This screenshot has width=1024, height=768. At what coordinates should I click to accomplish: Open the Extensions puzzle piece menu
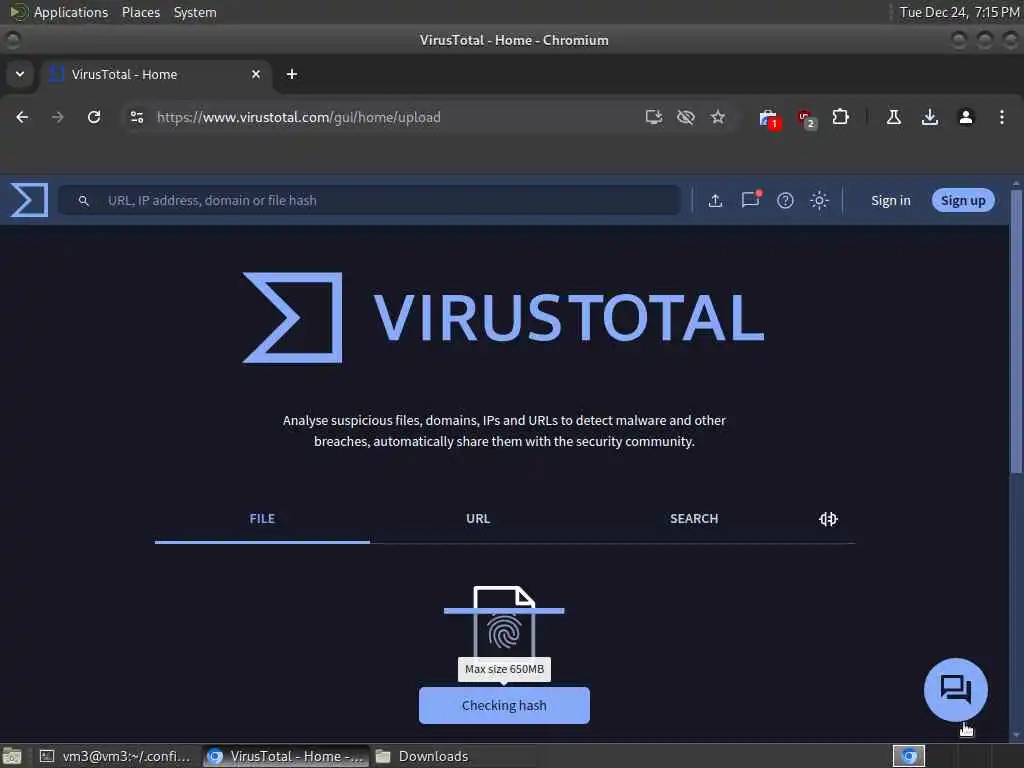[x=840, y=117]
